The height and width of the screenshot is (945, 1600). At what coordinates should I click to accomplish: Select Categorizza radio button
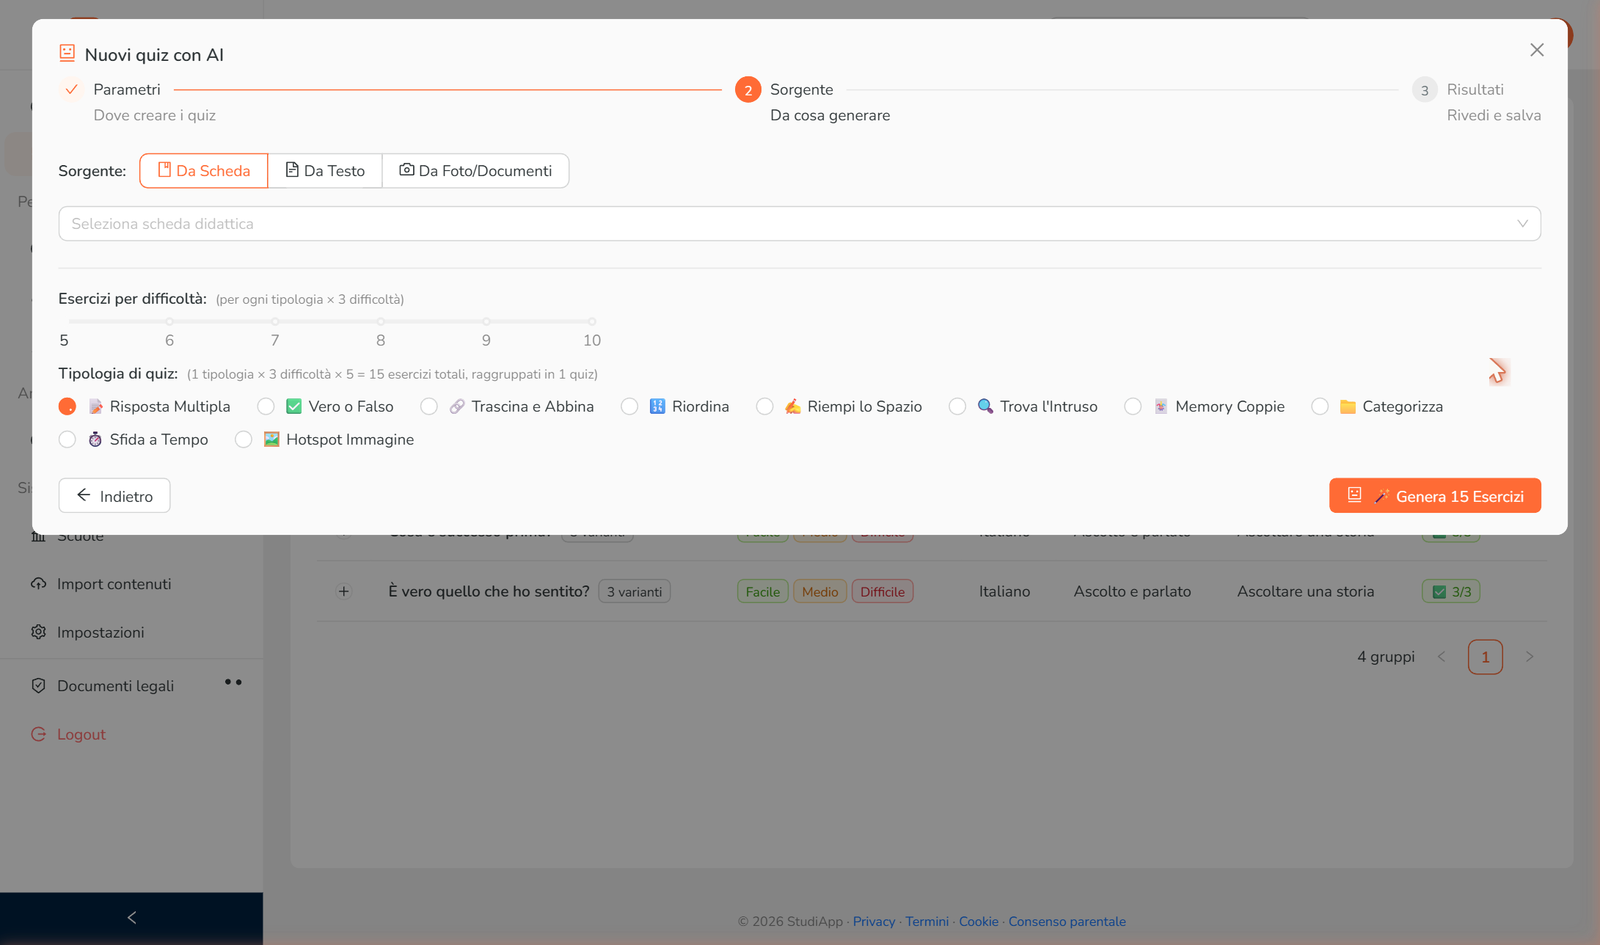pyautogui.click(x=1320, y=407)
